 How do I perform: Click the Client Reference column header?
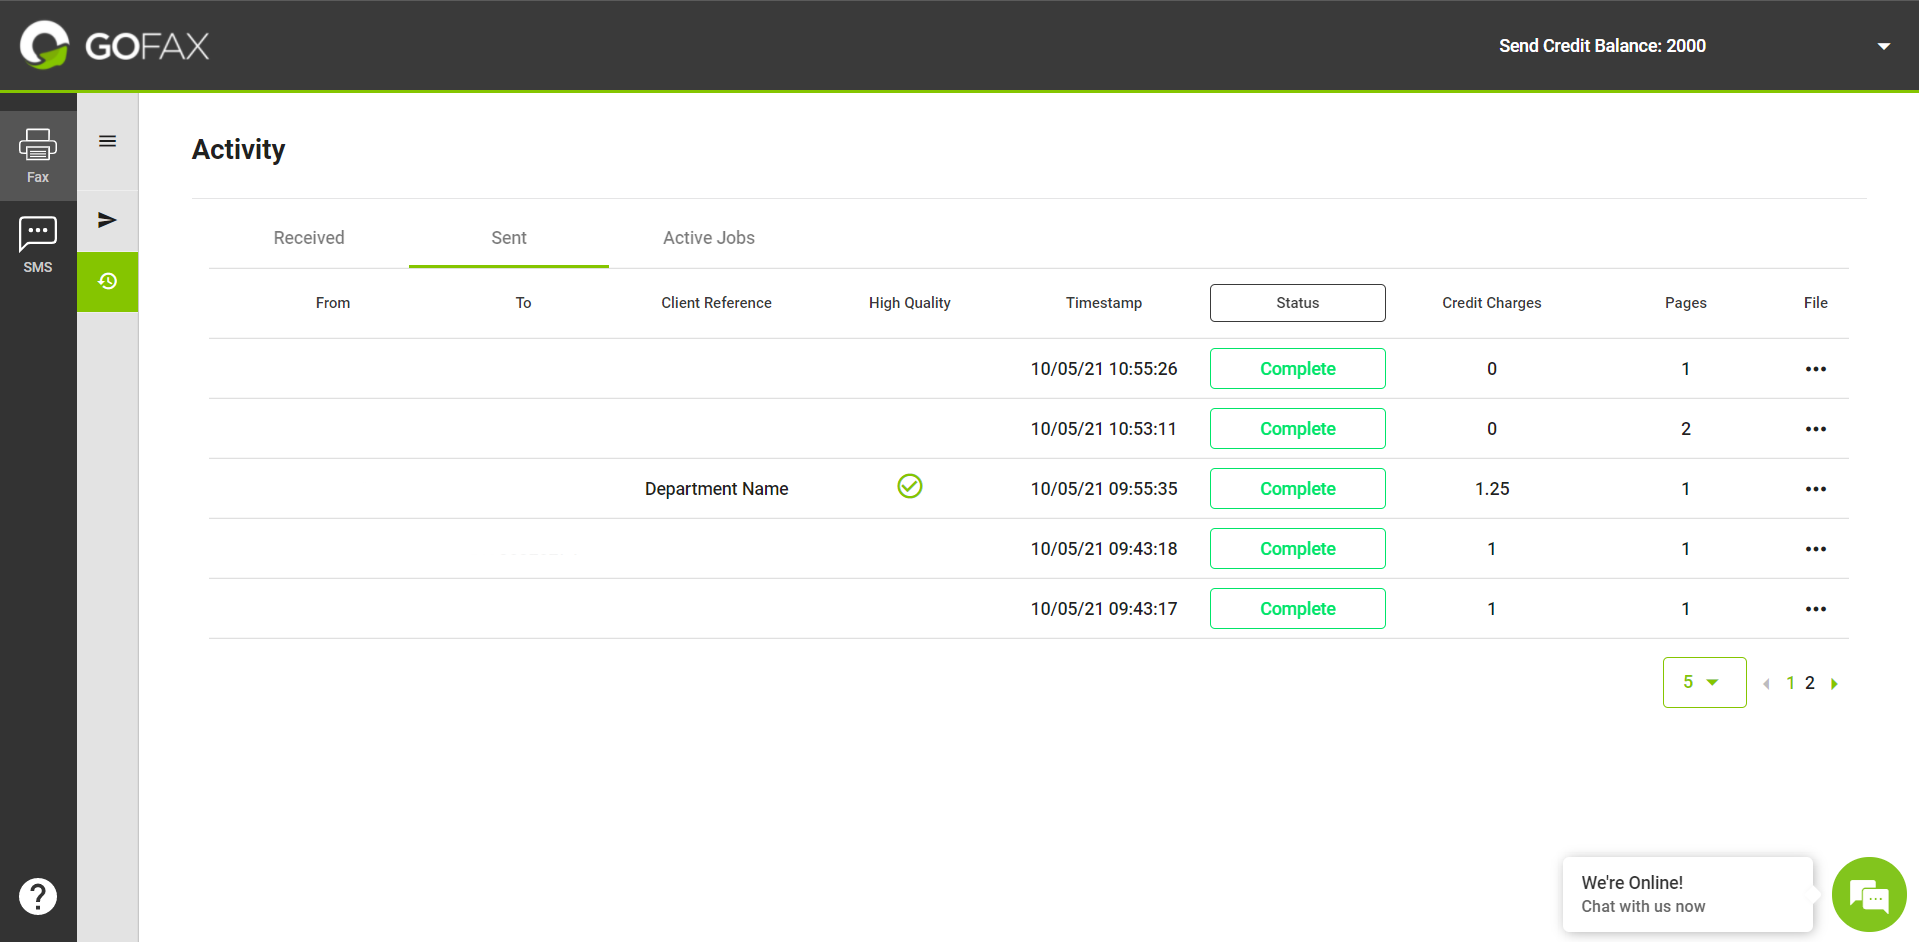tap(716, 303)
